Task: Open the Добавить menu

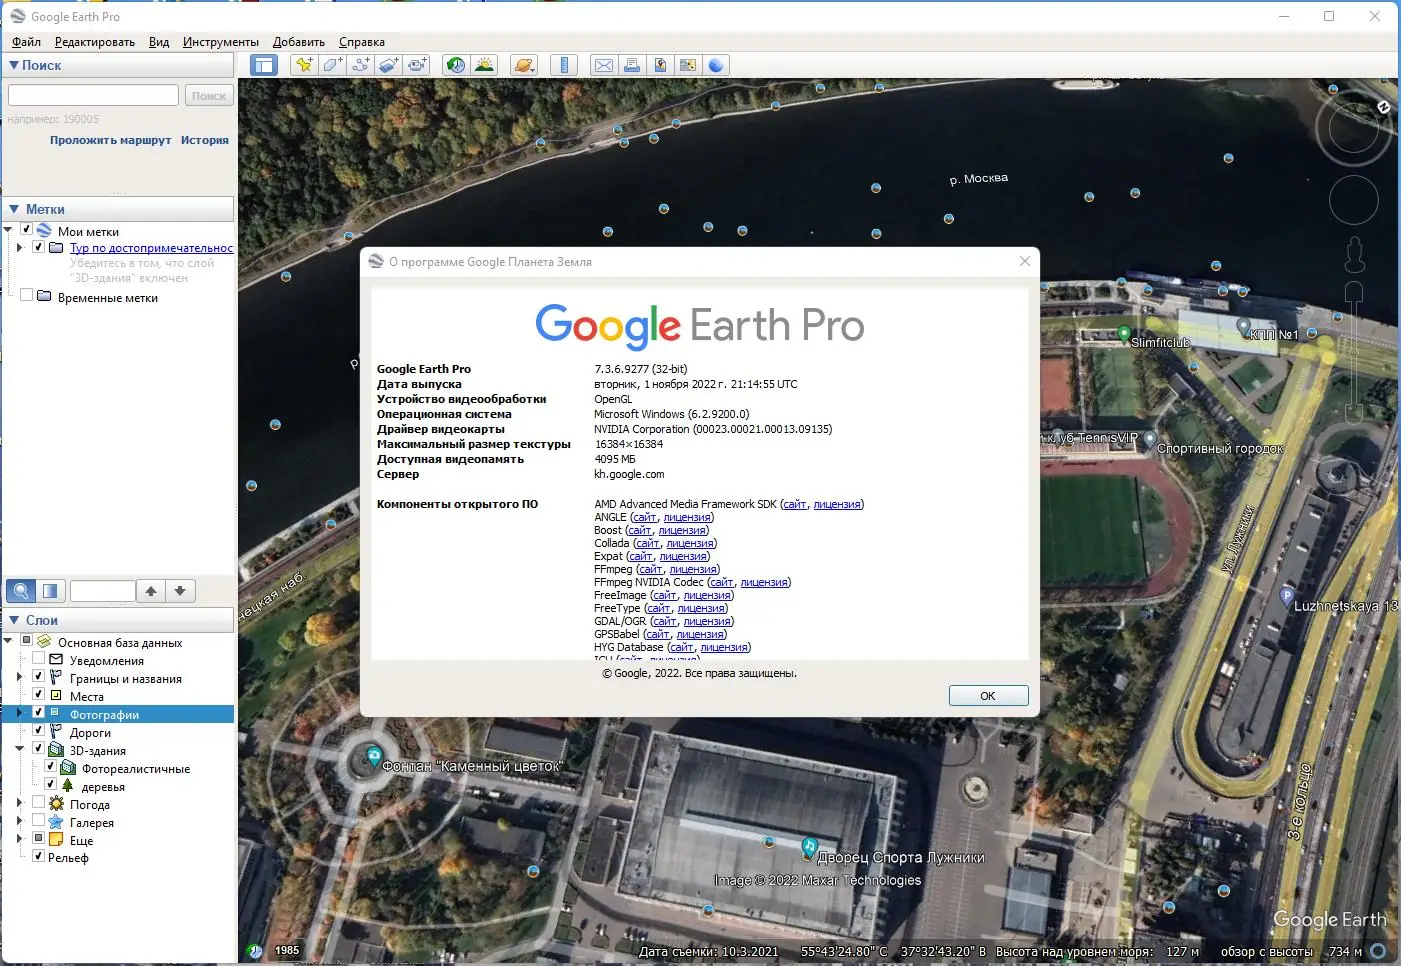Action: [299, 41]
